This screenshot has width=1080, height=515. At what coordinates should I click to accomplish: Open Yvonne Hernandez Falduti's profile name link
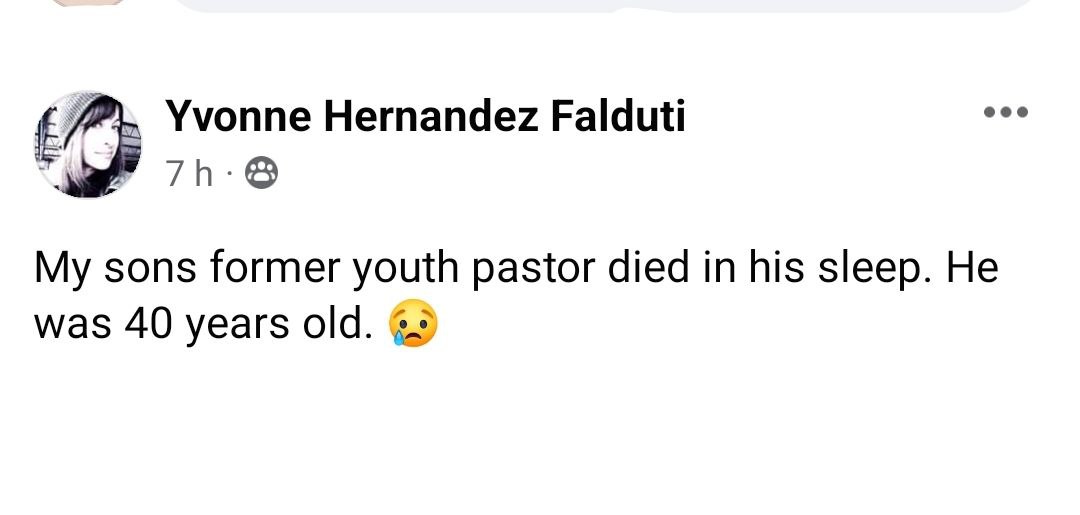point(425,118)
